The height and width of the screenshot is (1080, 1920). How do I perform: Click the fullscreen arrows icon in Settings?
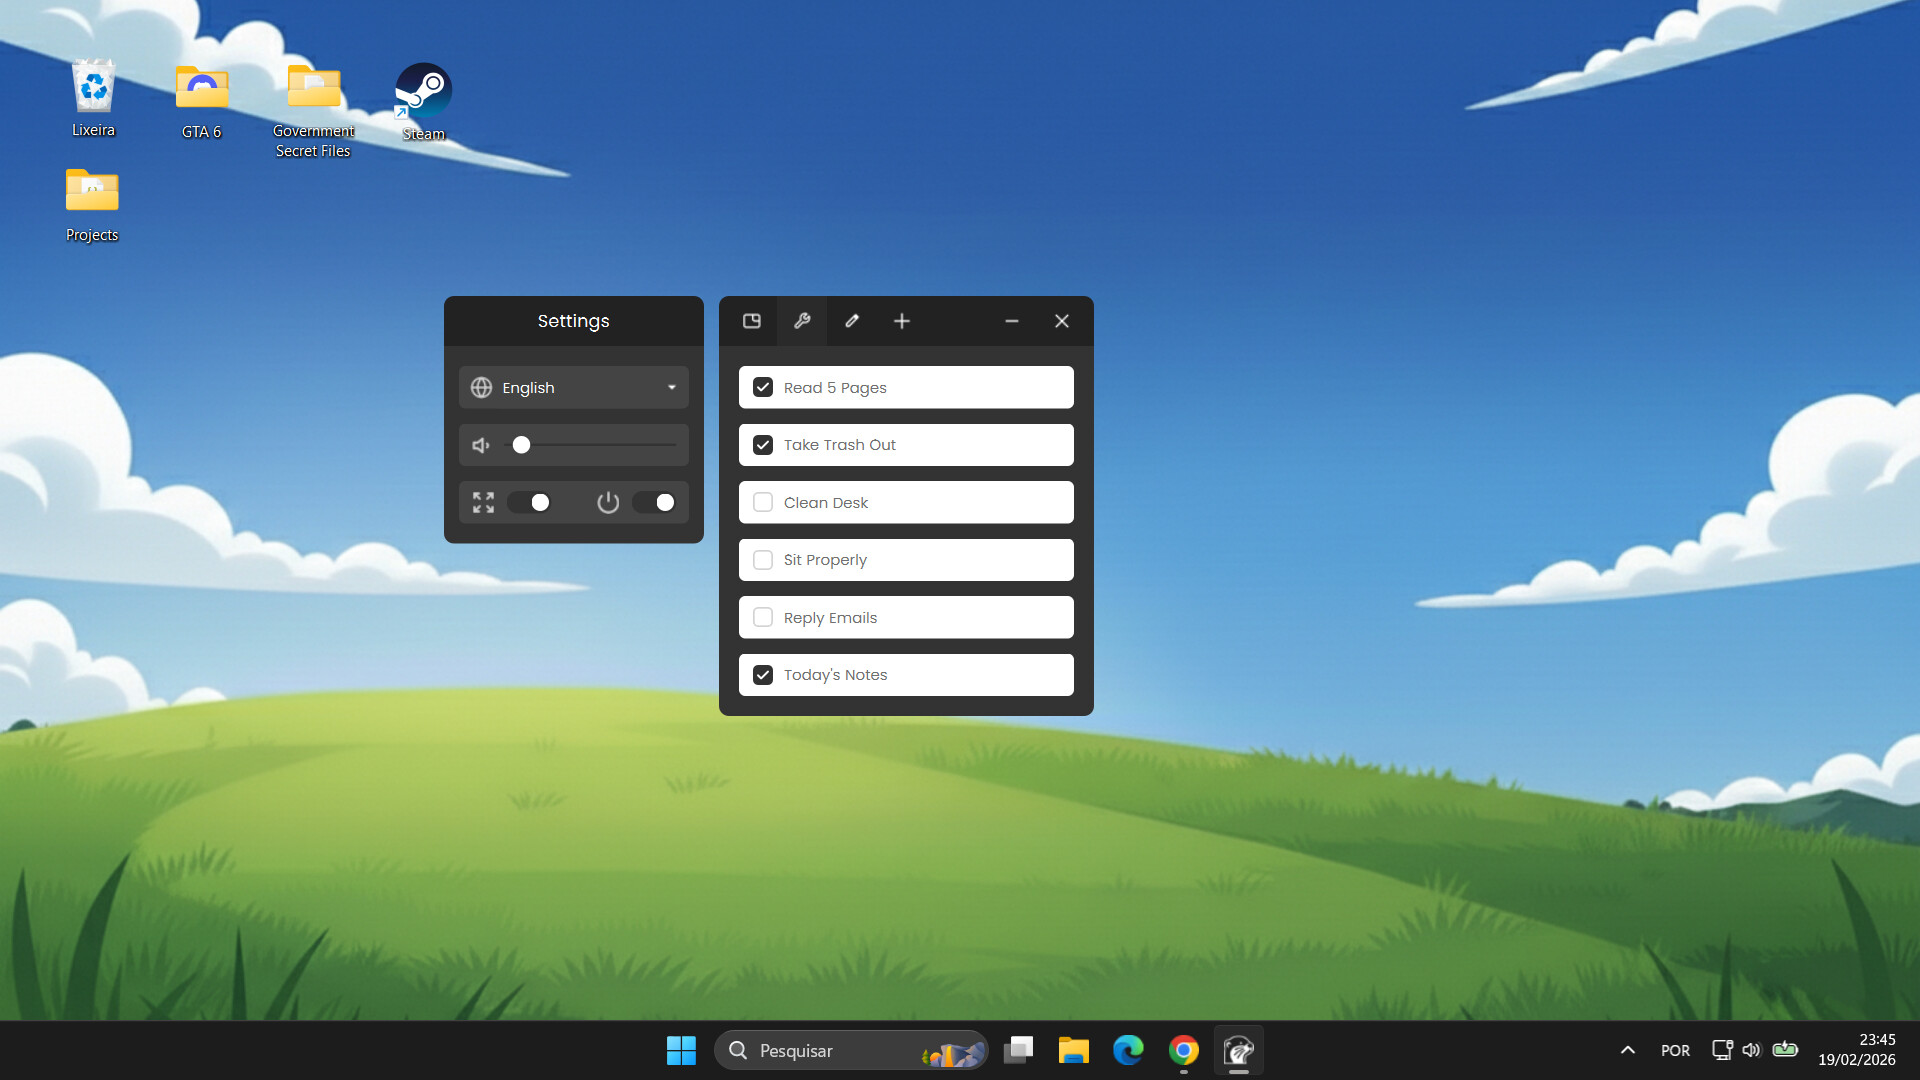[x=483, y=503]
